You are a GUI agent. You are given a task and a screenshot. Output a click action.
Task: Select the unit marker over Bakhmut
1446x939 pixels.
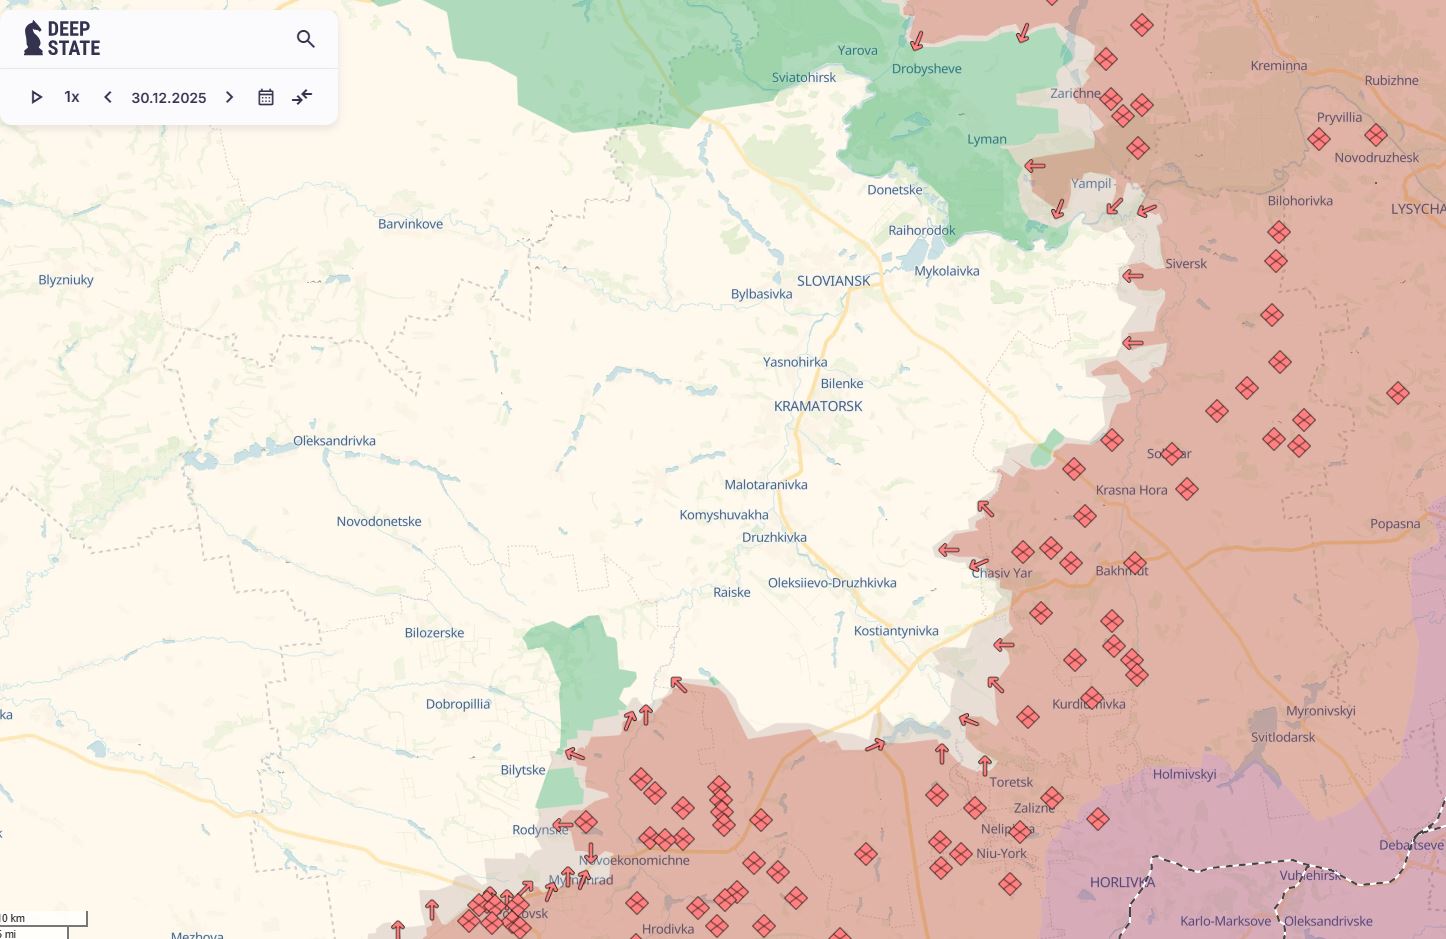tap(1134, 564)
